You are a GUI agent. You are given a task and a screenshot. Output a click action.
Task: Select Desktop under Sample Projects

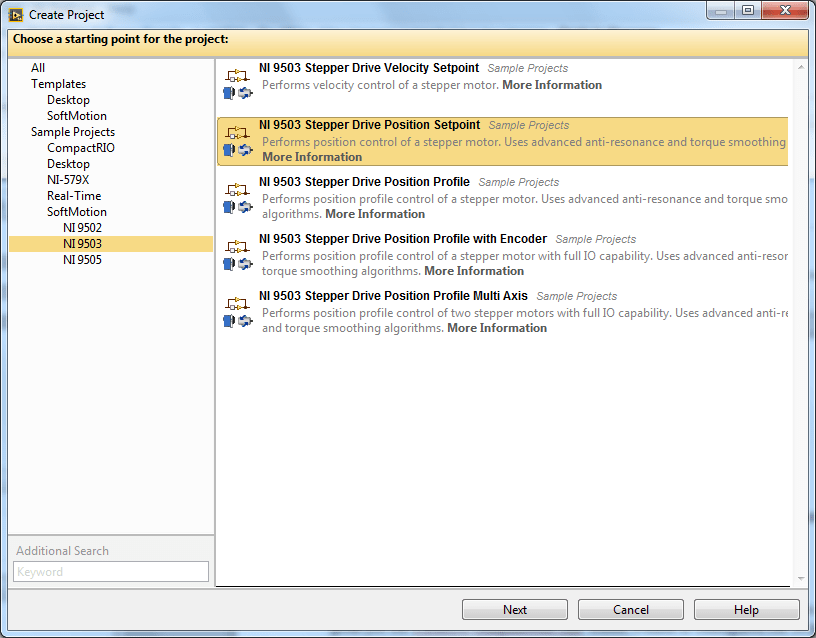(x=68, y=164)
